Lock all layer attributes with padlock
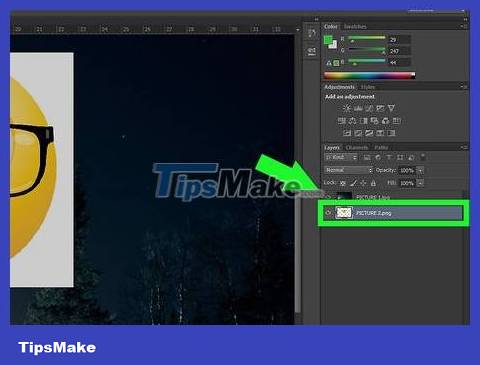480x365 pixels. pos(373,183)
